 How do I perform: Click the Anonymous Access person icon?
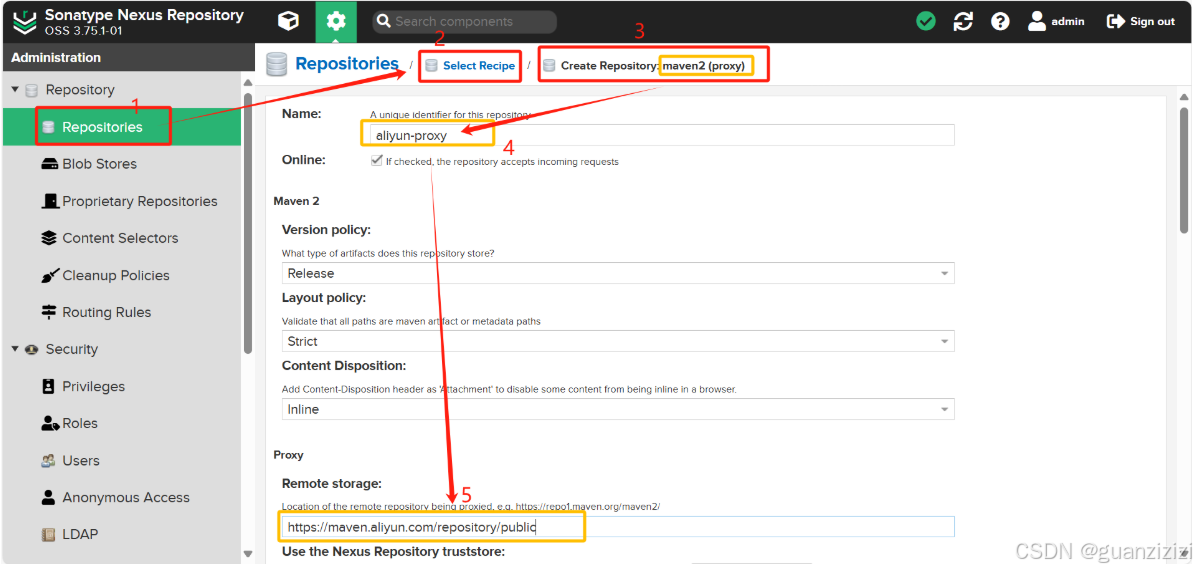(49, 498)
